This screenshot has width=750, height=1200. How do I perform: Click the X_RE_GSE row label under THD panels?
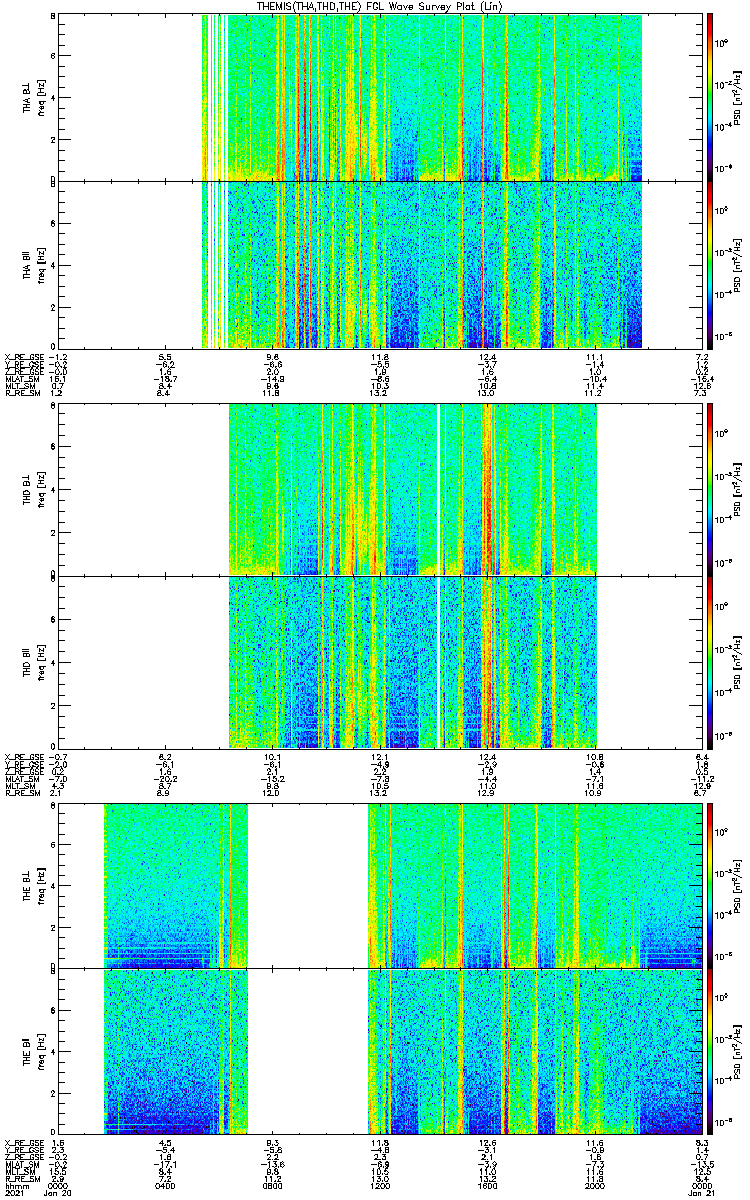pyautogui.click(x=24, y=756)
